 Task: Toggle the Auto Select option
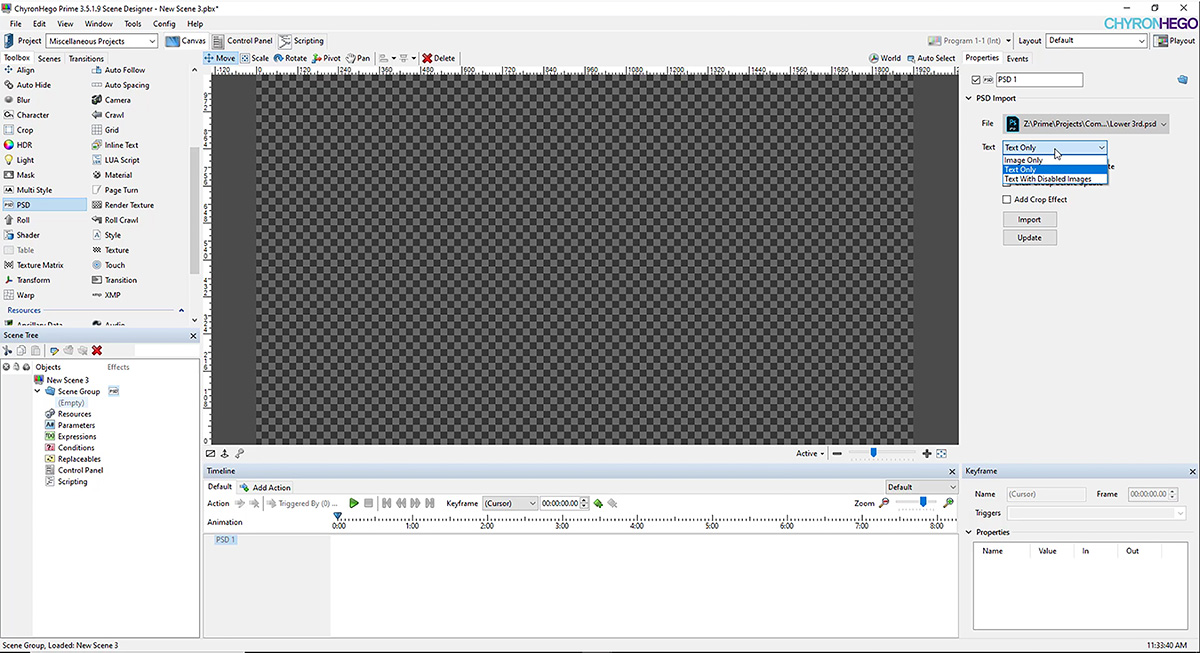(x=930, y=58)
